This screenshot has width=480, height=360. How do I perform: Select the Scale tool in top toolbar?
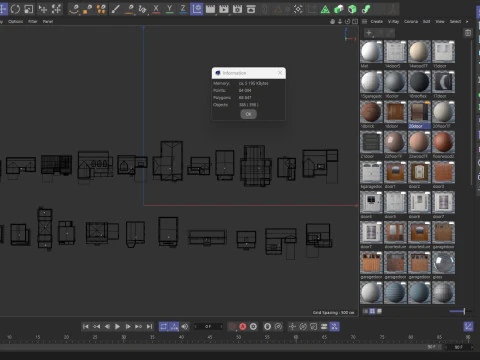pos(29,9)
